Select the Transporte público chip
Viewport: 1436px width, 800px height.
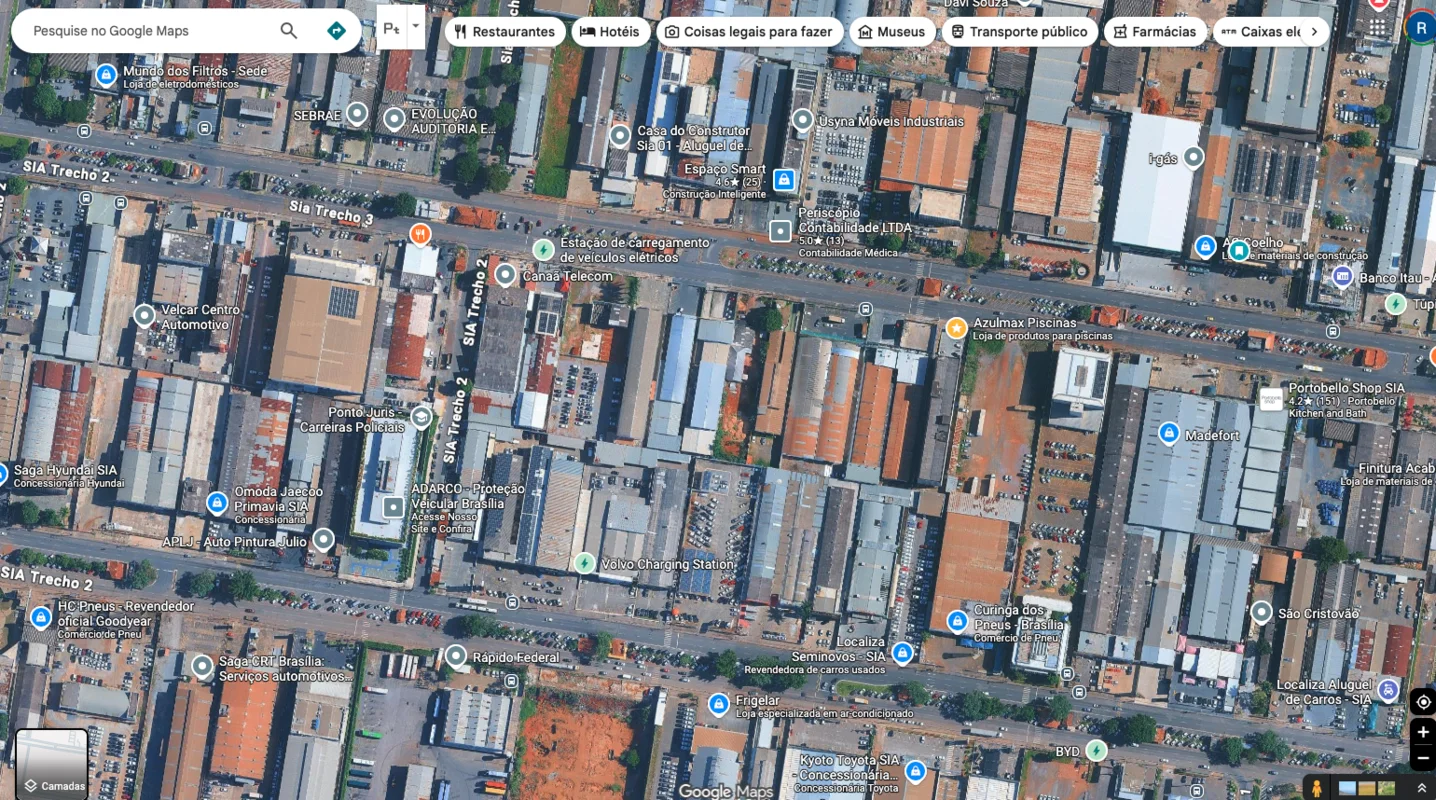[1019, 32]
